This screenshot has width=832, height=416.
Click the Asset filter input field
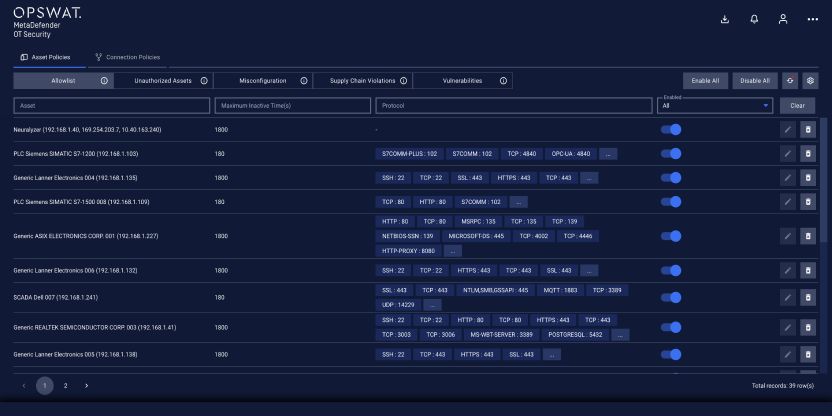coord(112,105)
